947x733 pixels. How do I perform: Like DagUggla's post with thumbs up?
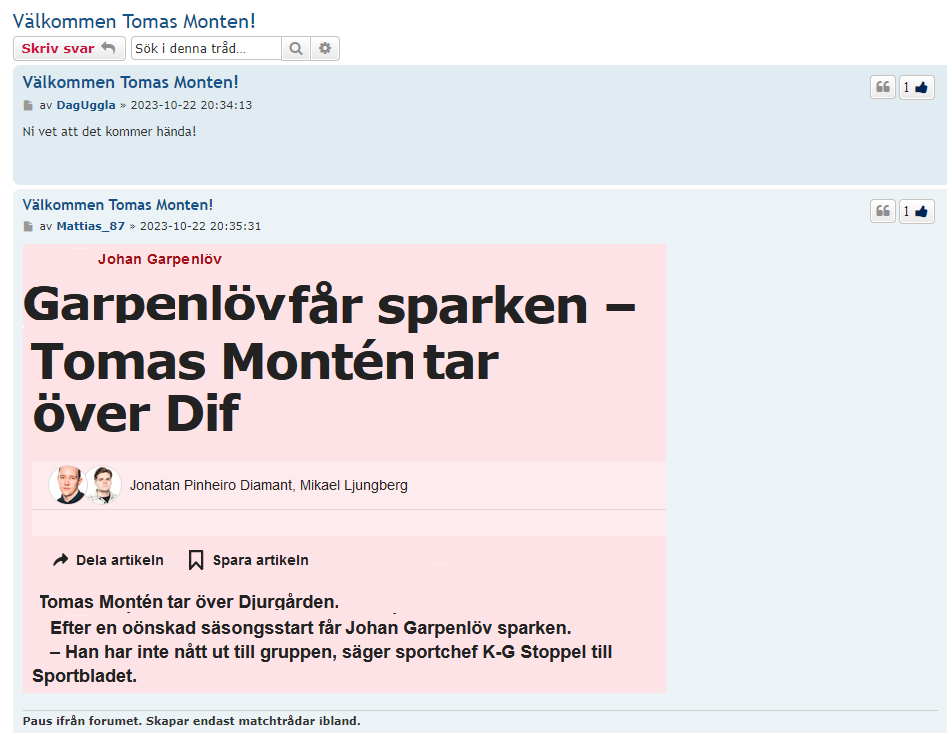(917, 88)
